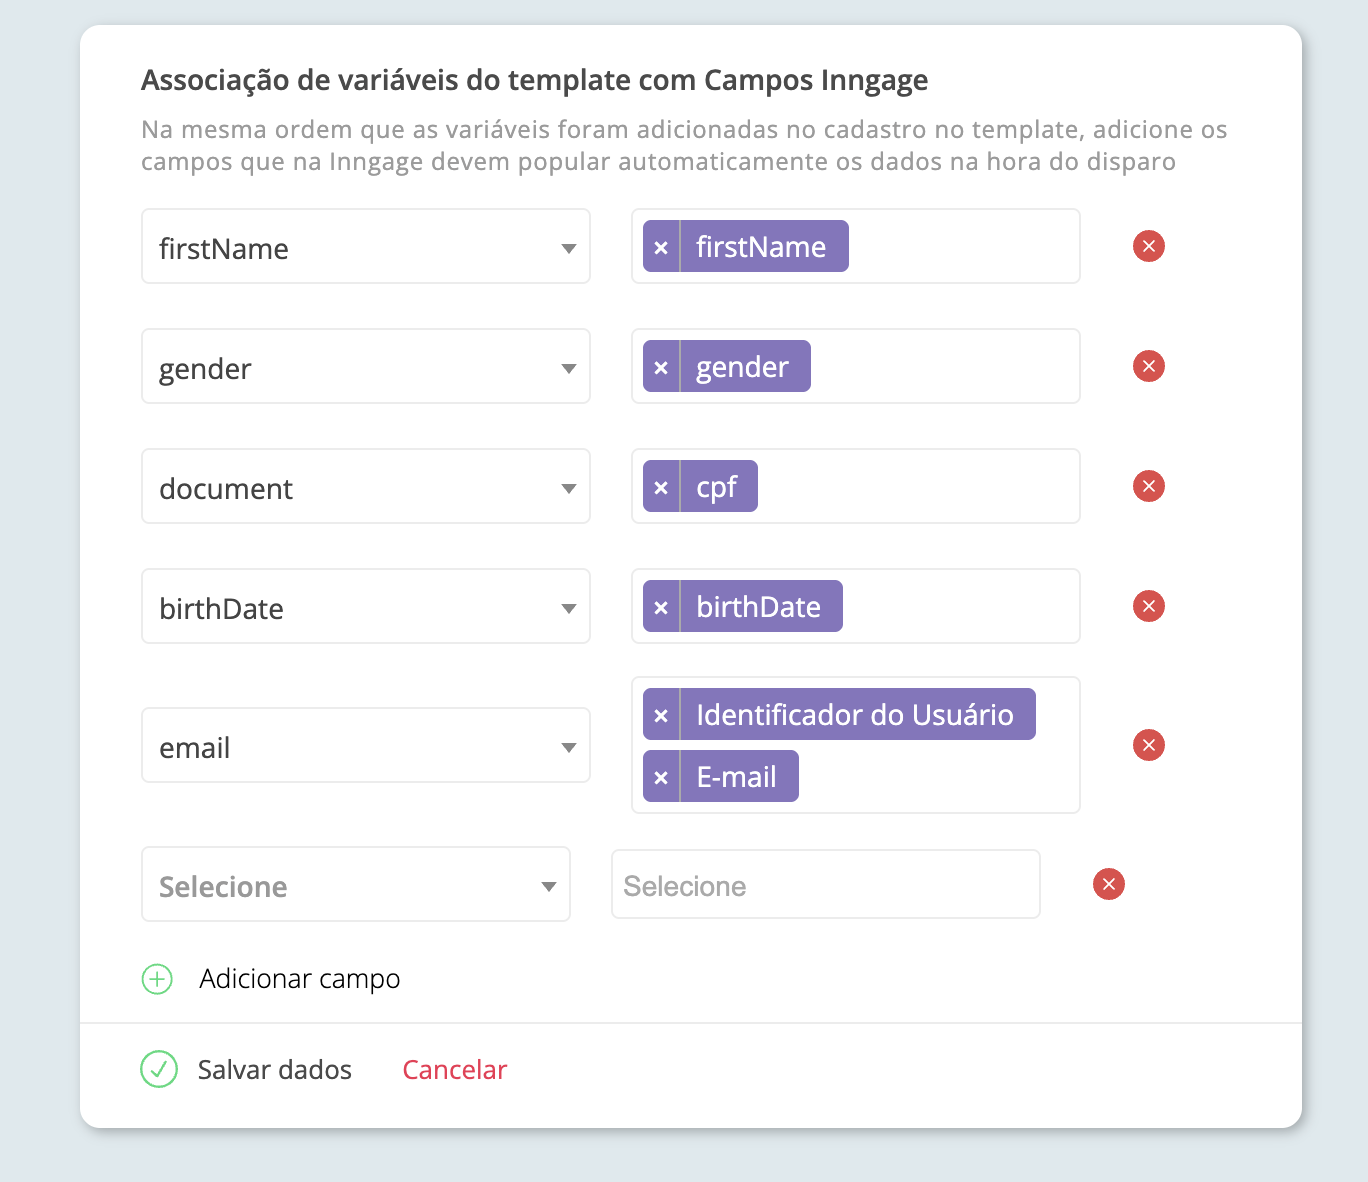Expand the email variable dropdown
Image resolution: width=1368 pixels, height=1182 pixels.
click(366, 746)
